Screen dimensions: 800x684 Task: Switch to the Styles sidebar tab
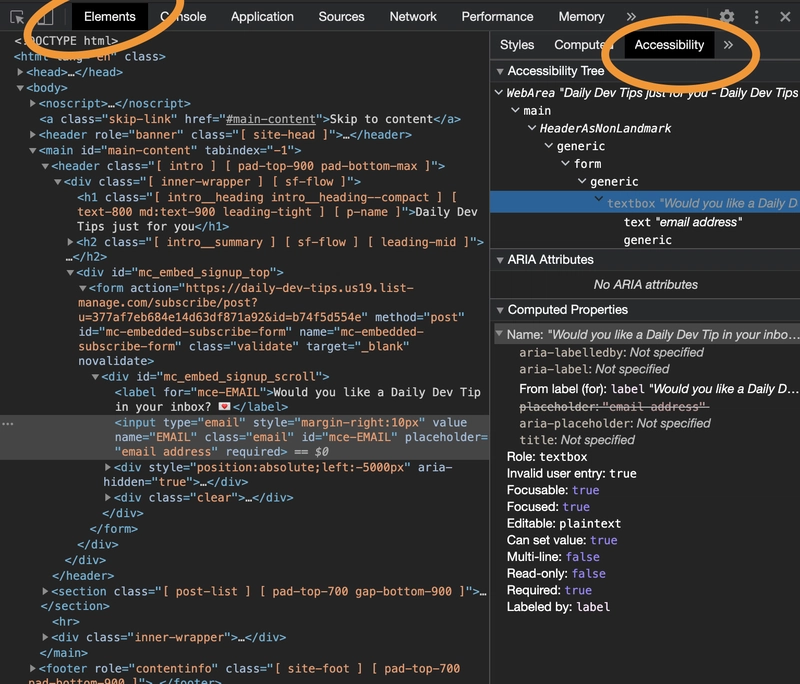click(519, 45)
